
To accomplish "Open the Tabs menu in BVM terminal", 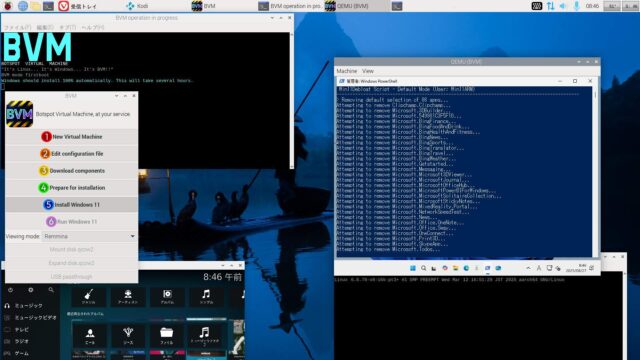I will pyautogui.click(x=67, y=27).
